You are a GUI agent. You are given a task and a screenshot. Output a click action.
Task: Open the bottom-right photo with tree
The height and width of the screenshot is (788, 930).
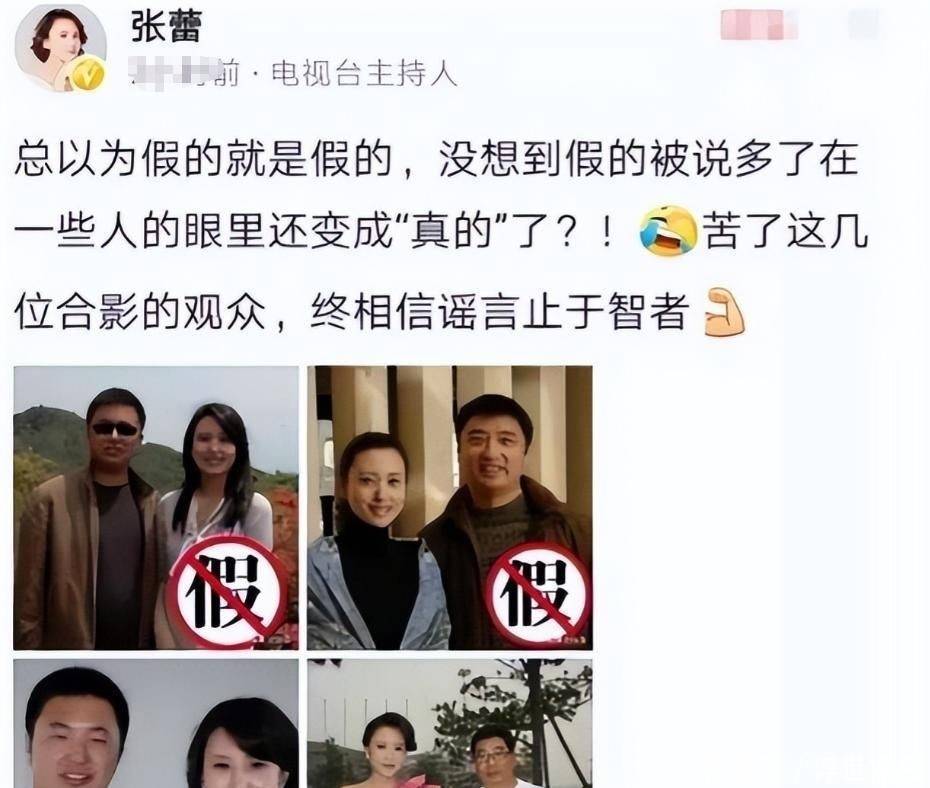pos(450,723)
